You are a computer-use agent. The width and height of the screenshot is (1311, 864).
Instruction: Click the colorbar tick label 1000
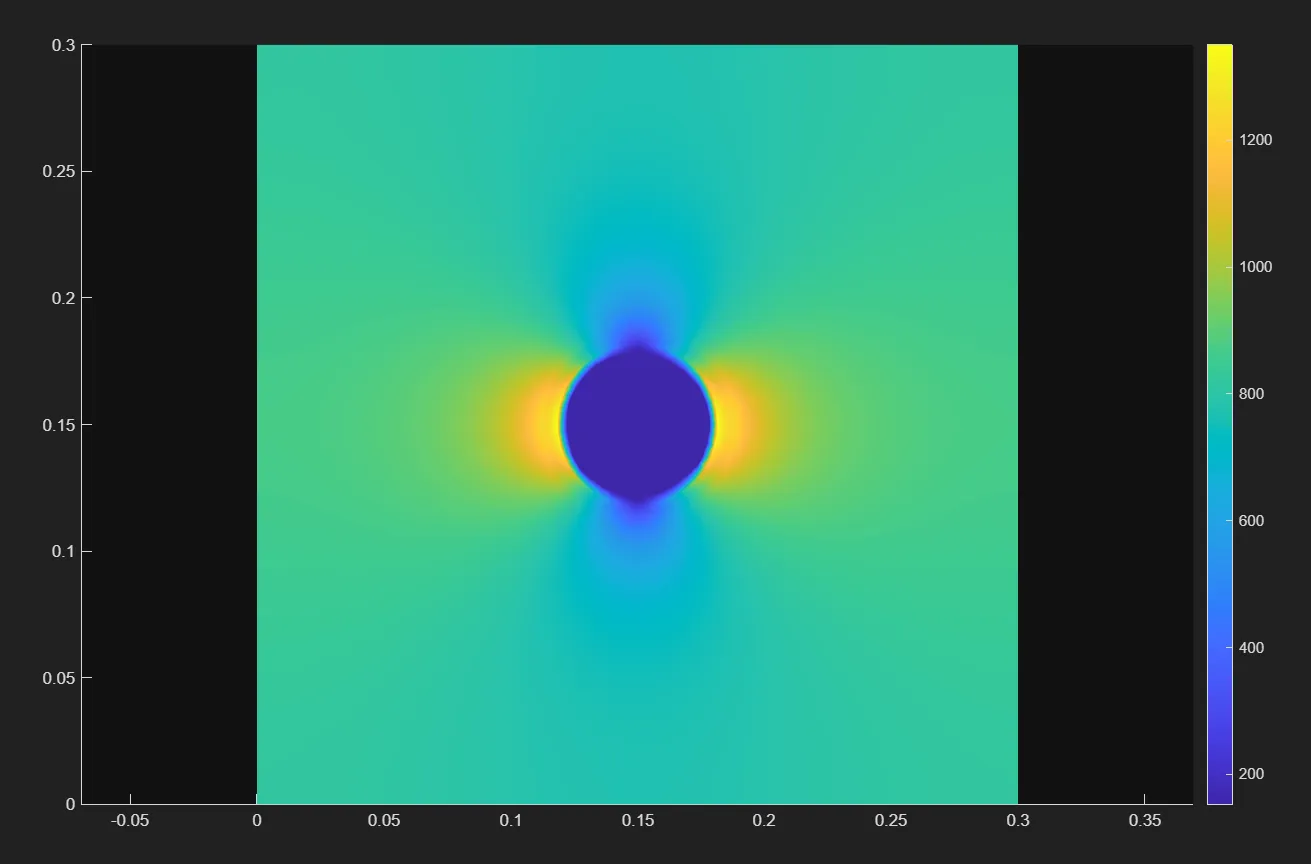1254,267
